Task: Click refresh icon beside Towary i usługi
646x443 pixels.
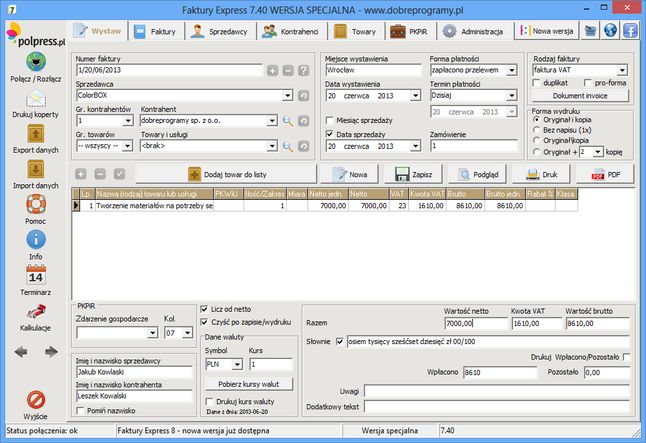Action: click(304, 146)
